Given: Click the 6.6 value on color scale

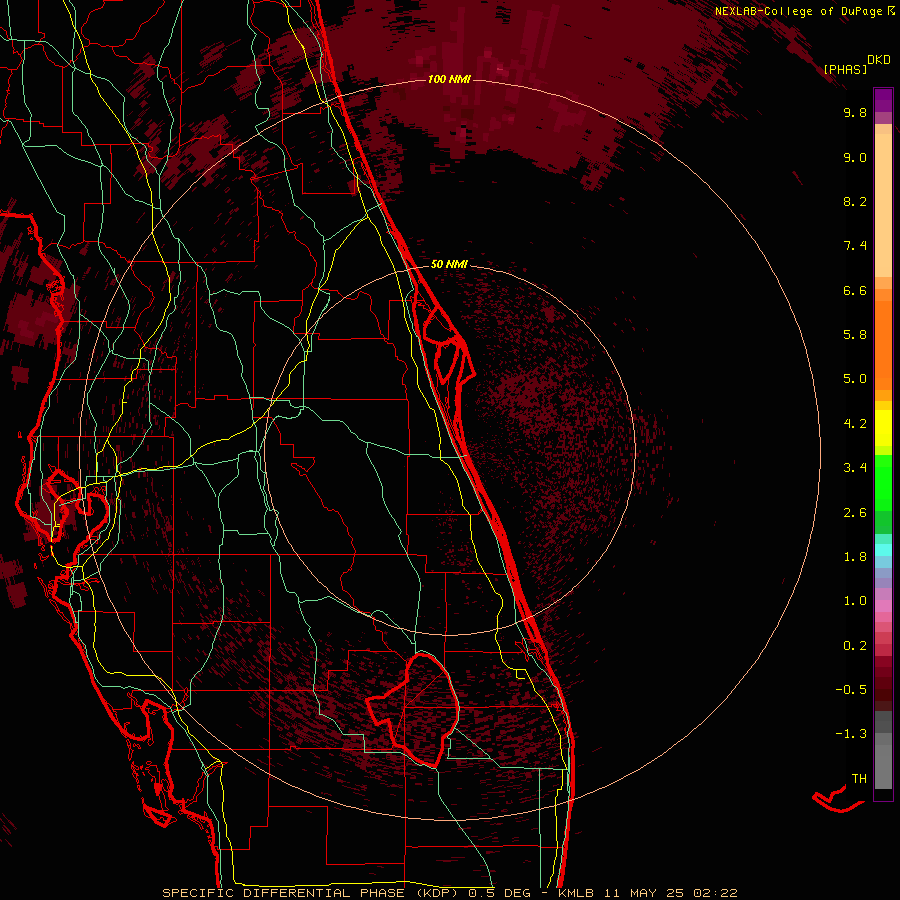Looking at the screenshot, I should click(x=855, y=290).
